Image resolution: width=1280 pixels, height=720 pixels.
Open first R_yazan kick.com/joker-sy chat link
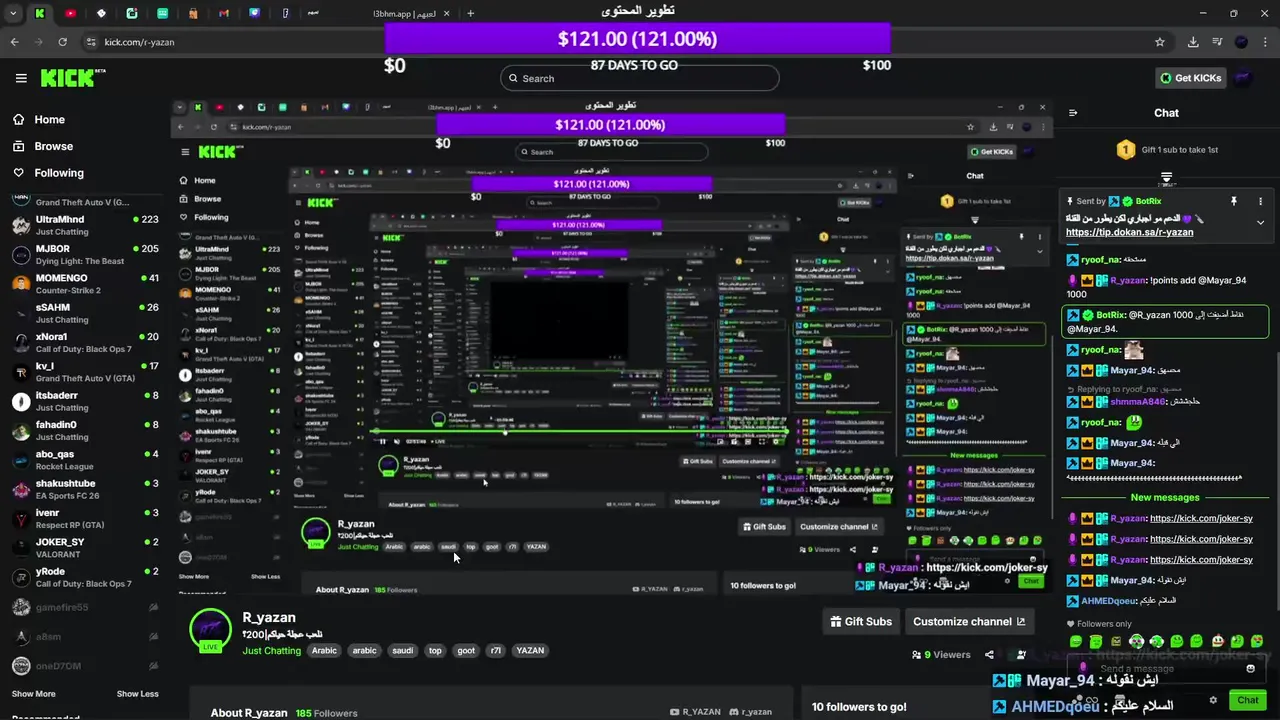coord(1201,518)
